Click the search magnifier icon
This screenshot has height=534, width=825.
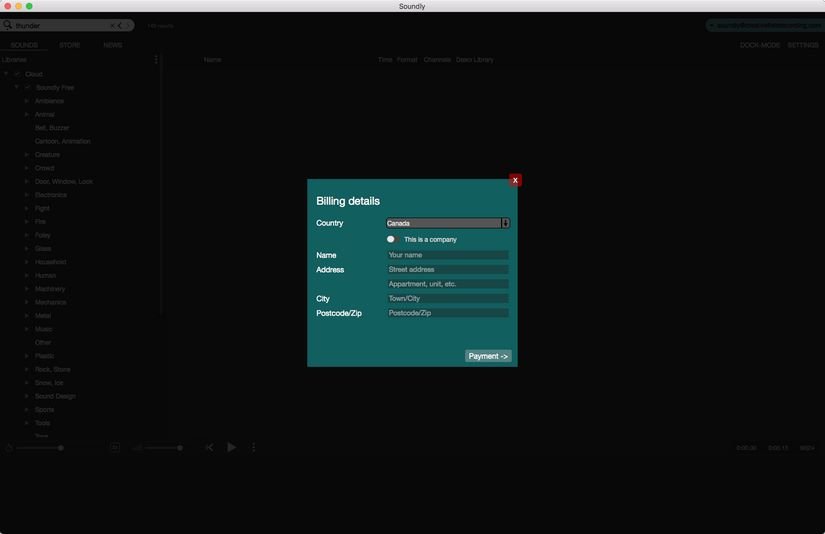coord(8,25)
